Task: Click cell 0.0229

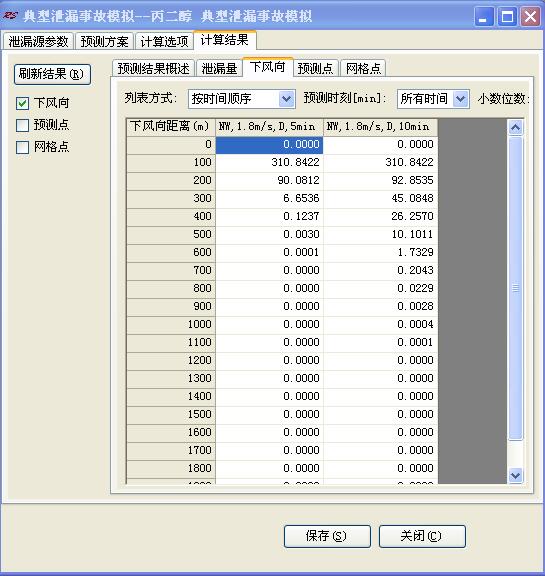Action: point(380,289)
